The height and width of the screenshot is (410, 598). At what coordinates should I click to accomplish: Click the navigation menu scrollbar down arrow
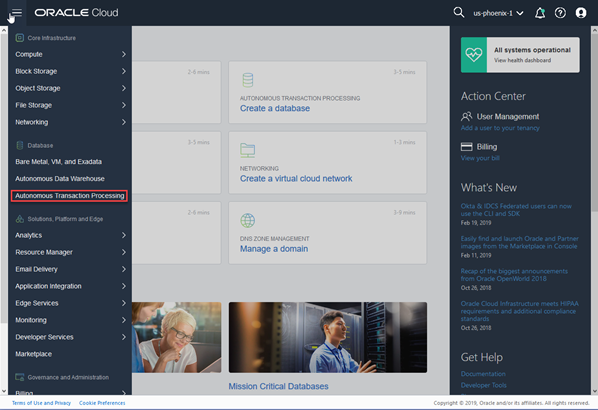(4, 391)
